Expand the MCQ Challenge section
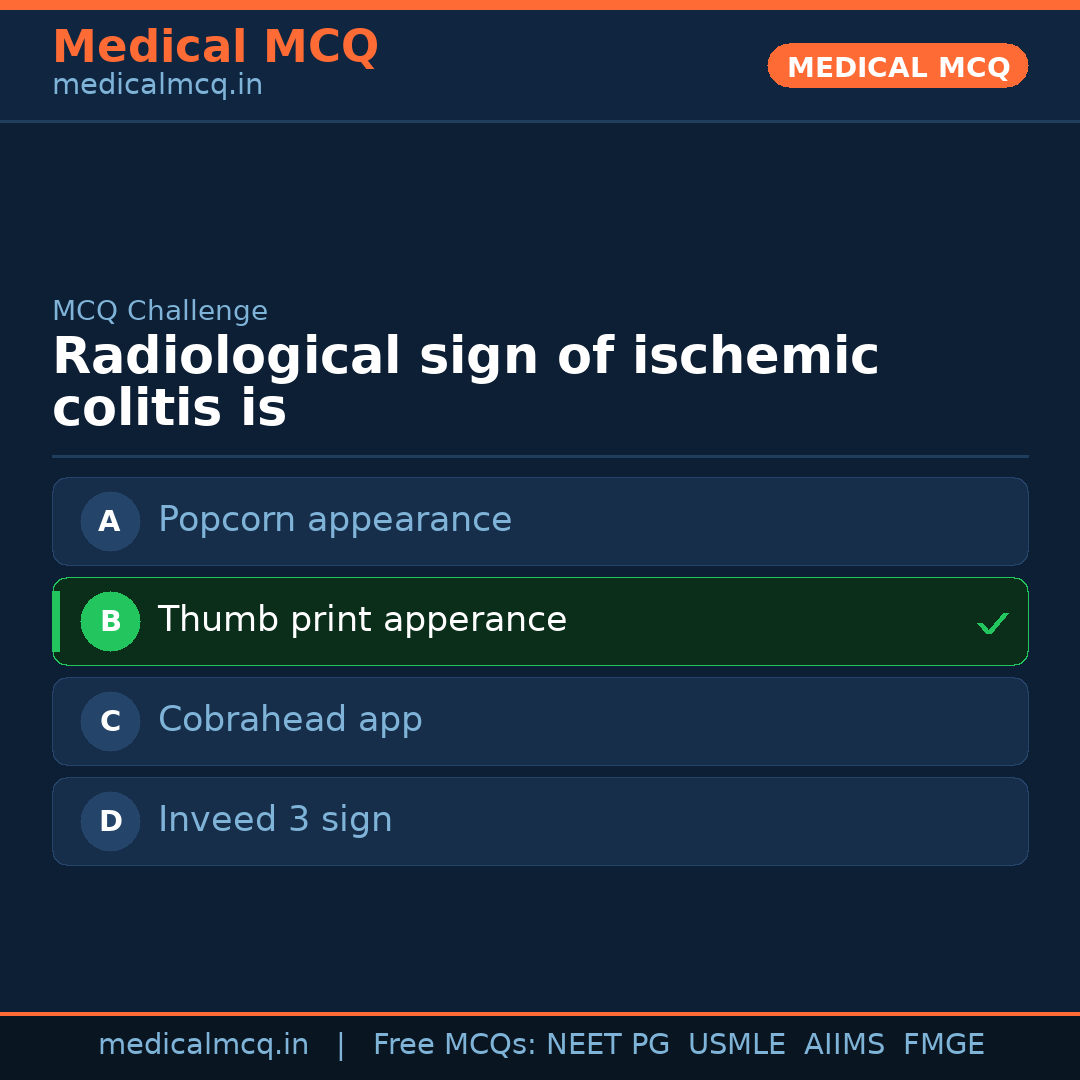Screen dimensions: 1080x1080 coord(160,311)
